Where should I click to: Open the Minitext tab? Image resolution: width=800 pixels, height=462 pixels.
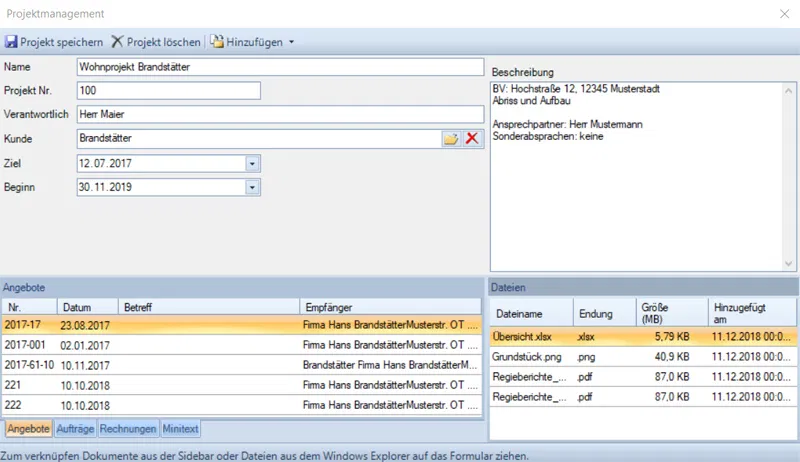(x=181, y=429)
